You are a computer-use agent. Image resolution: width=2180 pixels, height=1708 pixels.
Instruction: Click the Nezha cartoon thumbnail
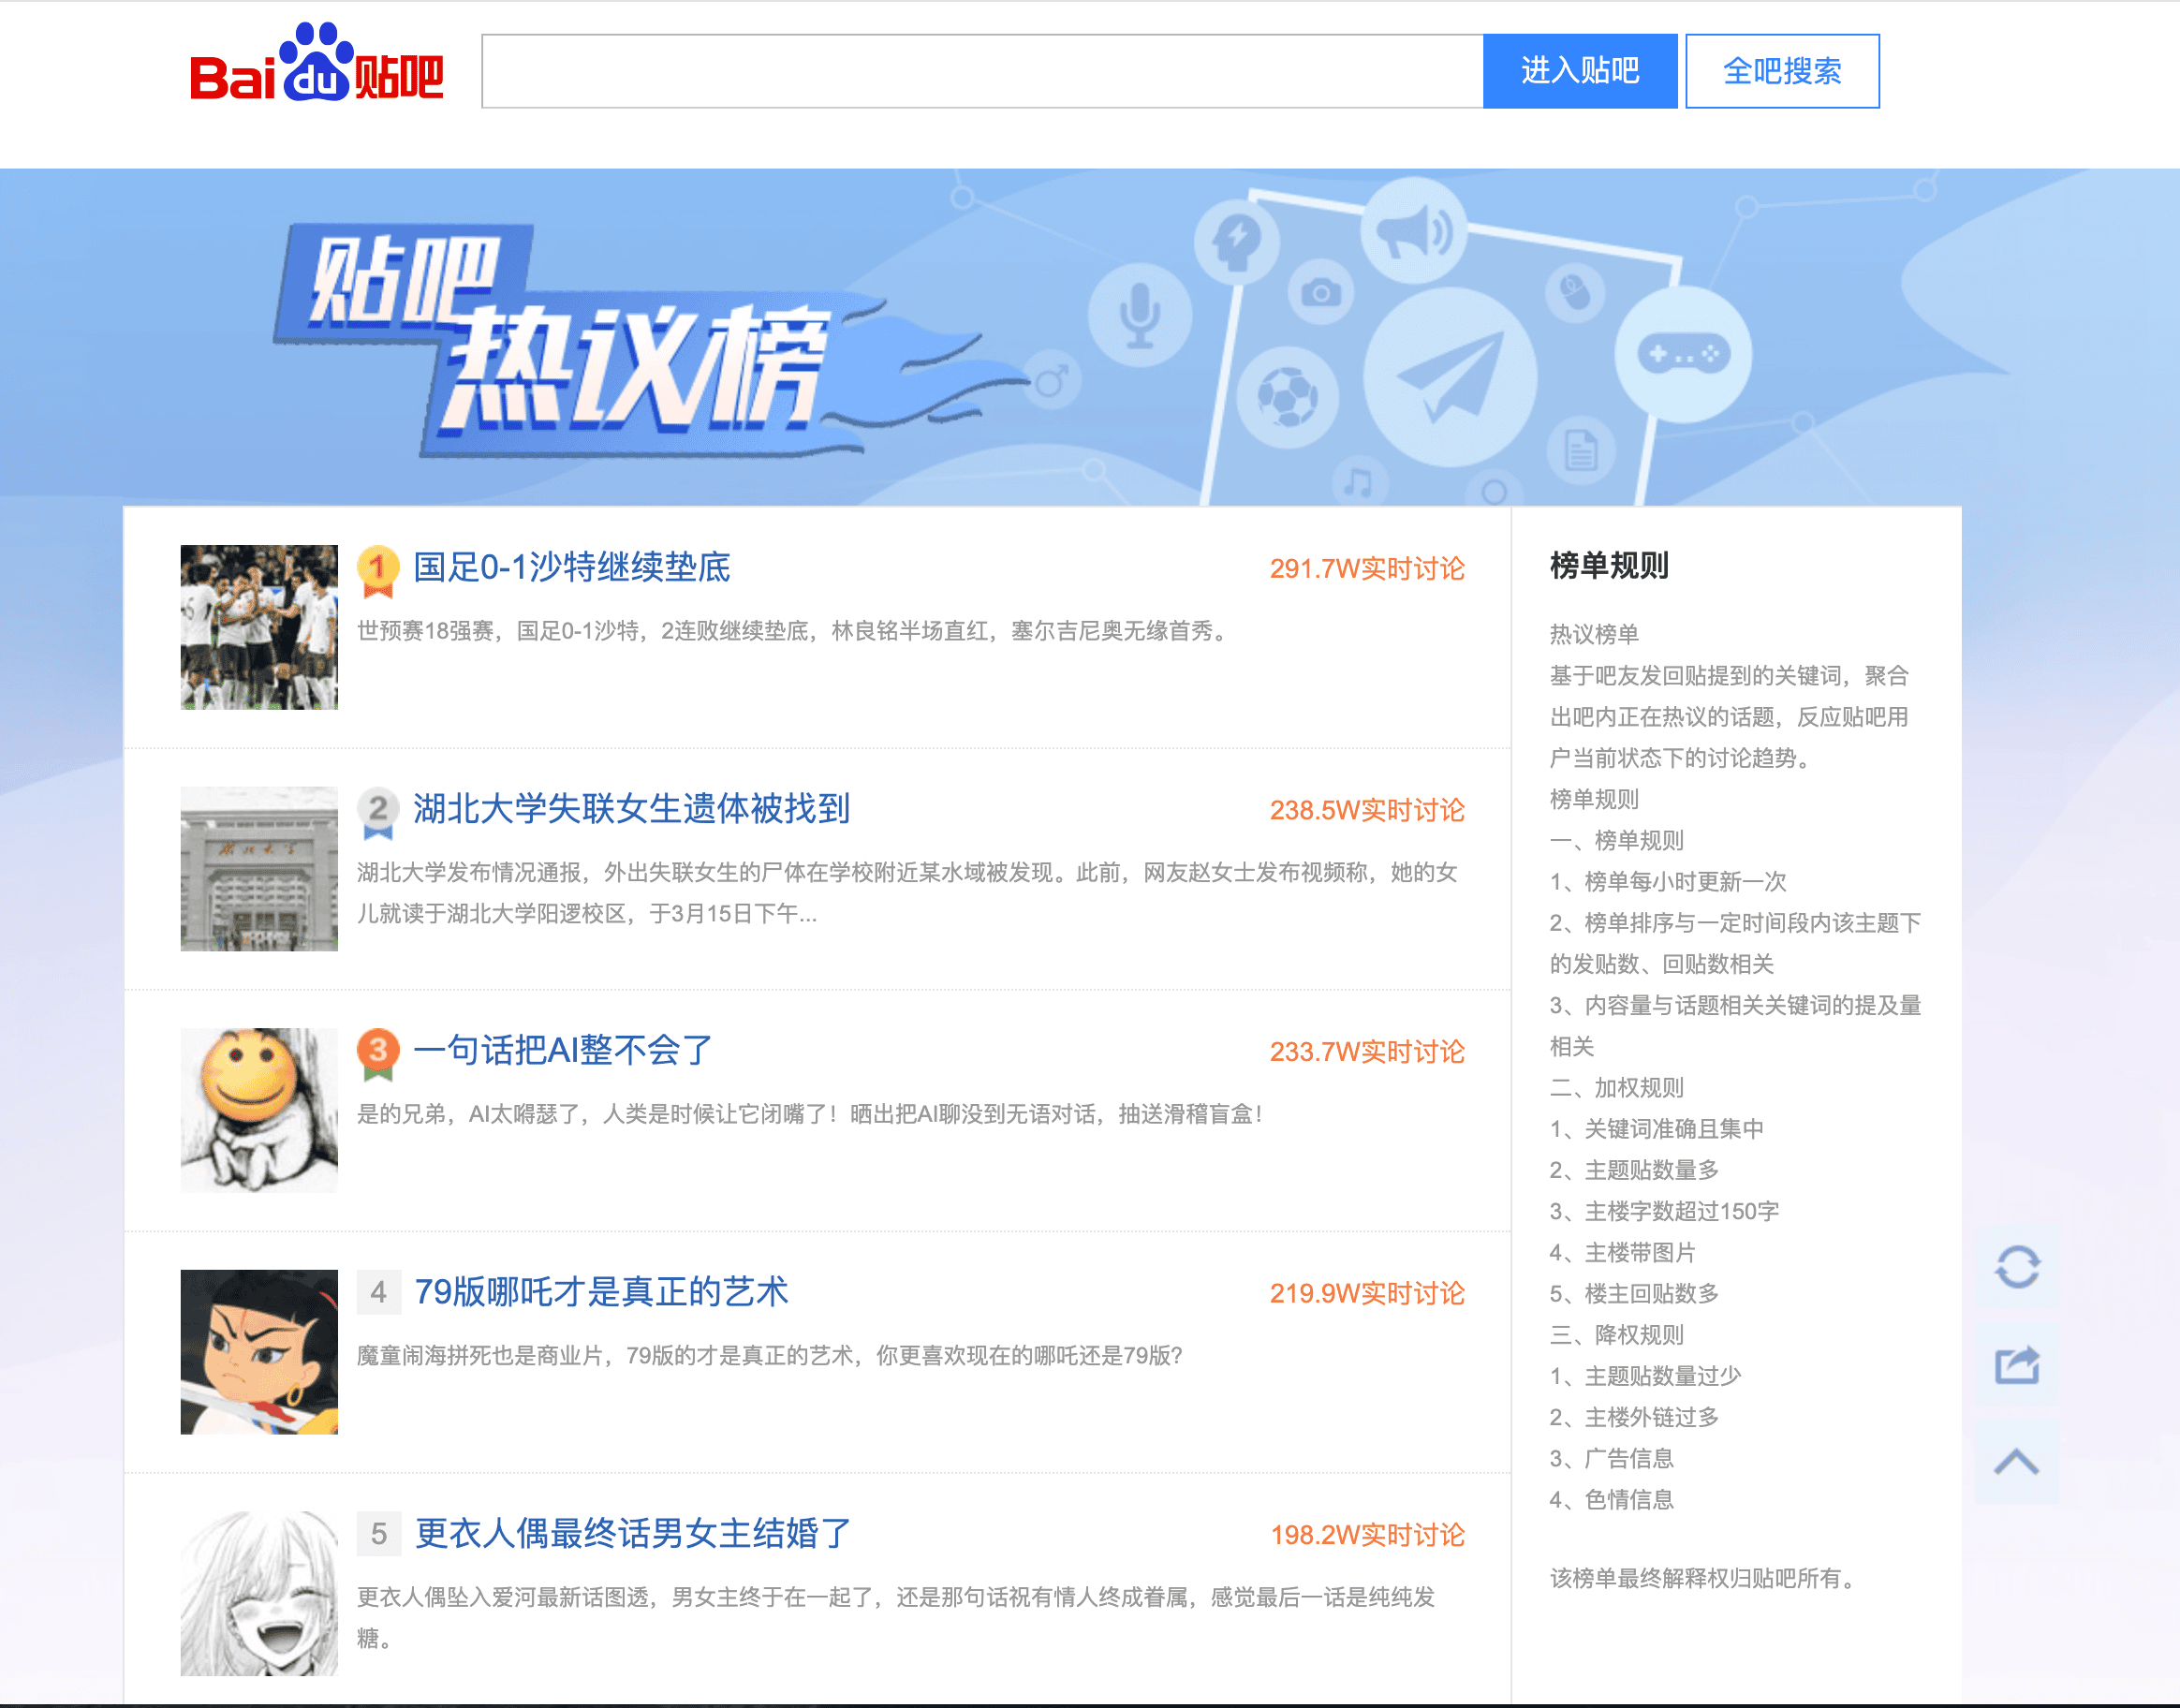(x=259, y=1351)
